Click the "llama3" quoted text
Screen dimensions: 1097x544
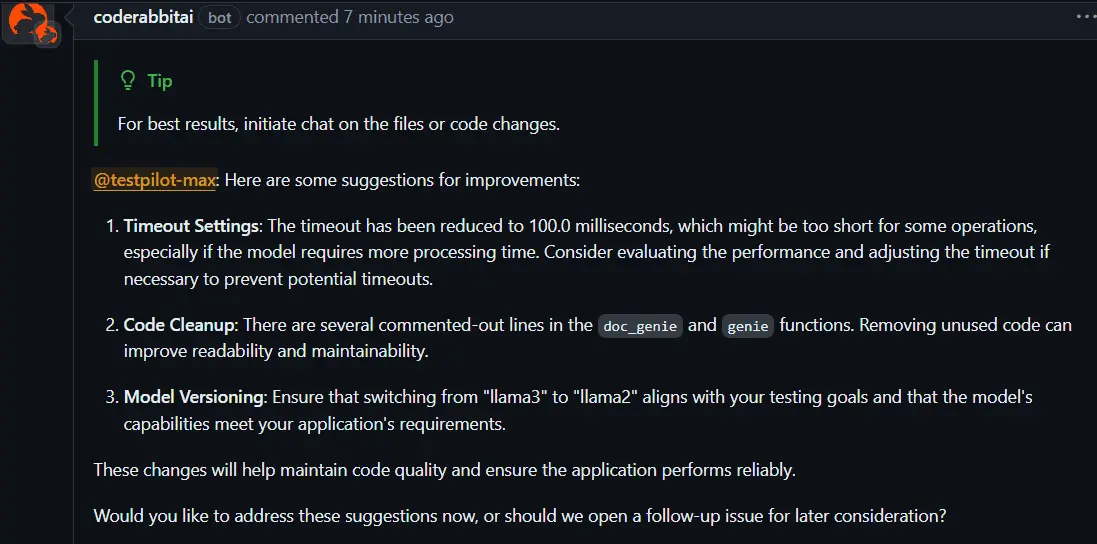click(513, 397)
